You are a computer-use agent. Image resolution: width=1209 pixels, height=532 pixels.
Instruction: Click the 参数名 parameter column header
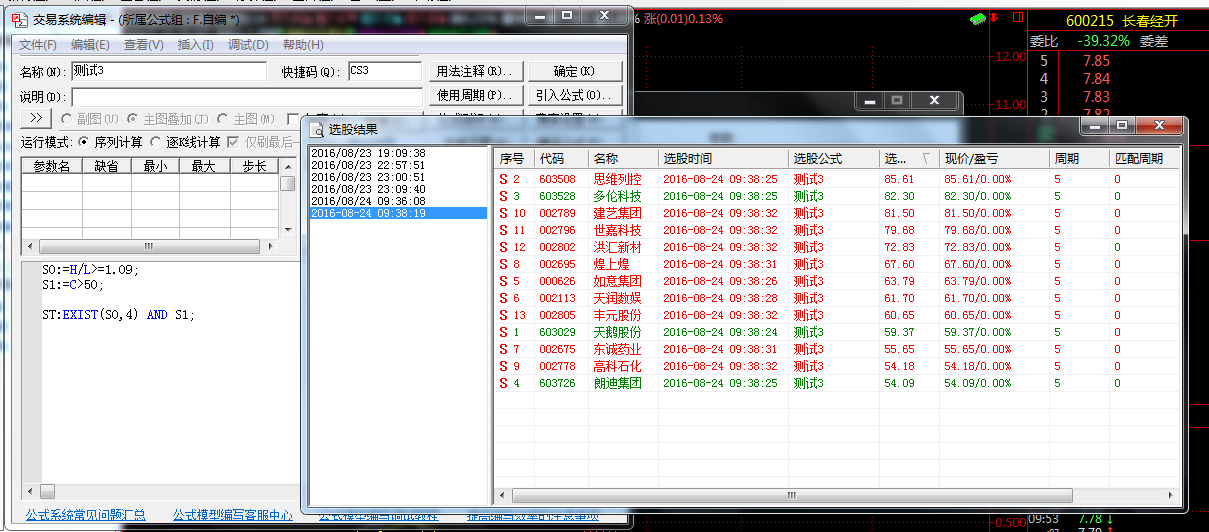click(x=52, y=166)
